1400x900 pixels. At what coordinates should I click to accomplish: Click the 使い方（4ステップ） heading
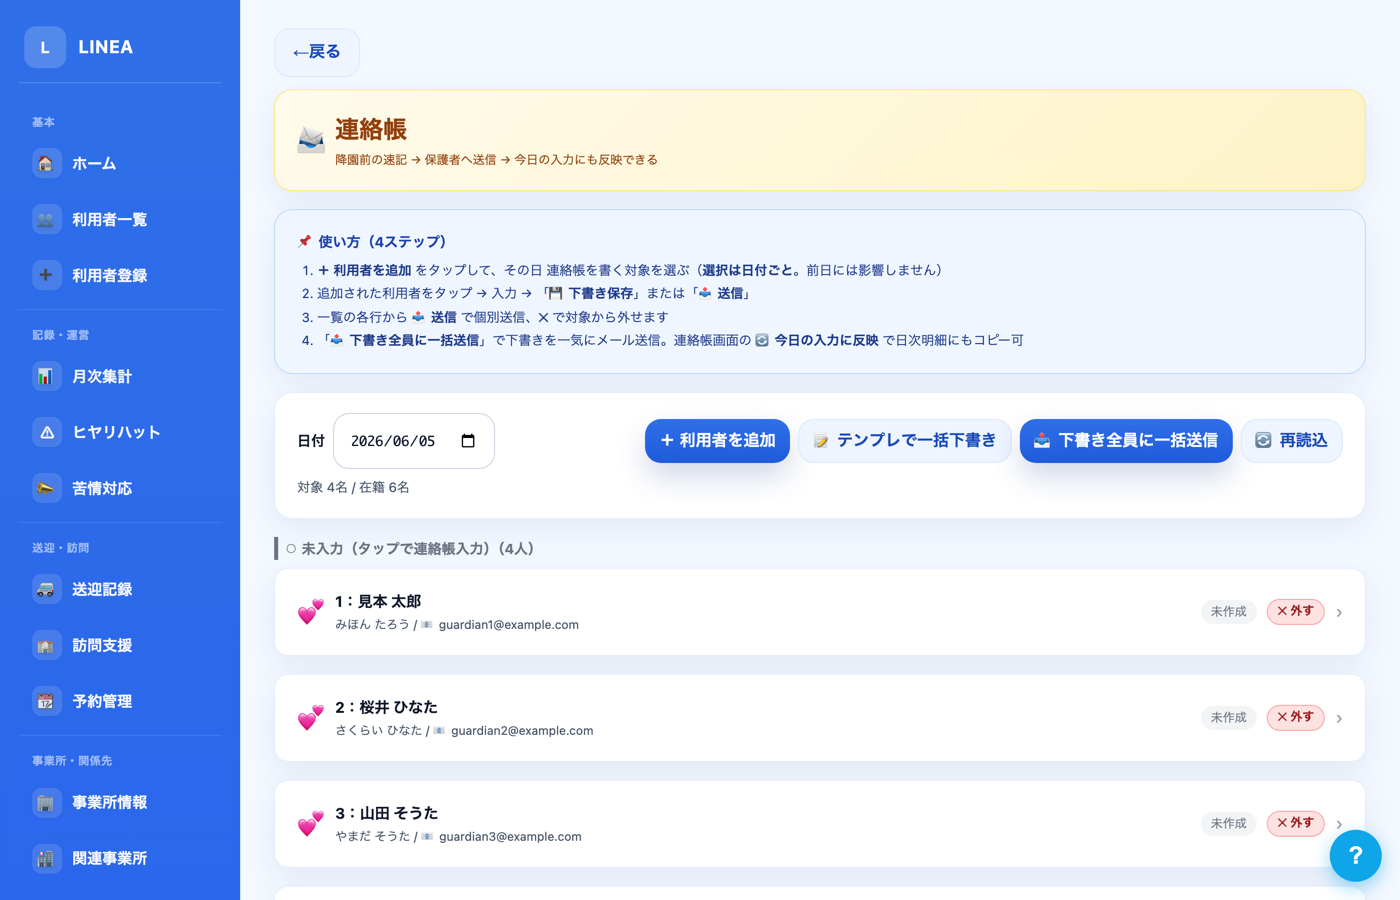(x=382, y=242)
